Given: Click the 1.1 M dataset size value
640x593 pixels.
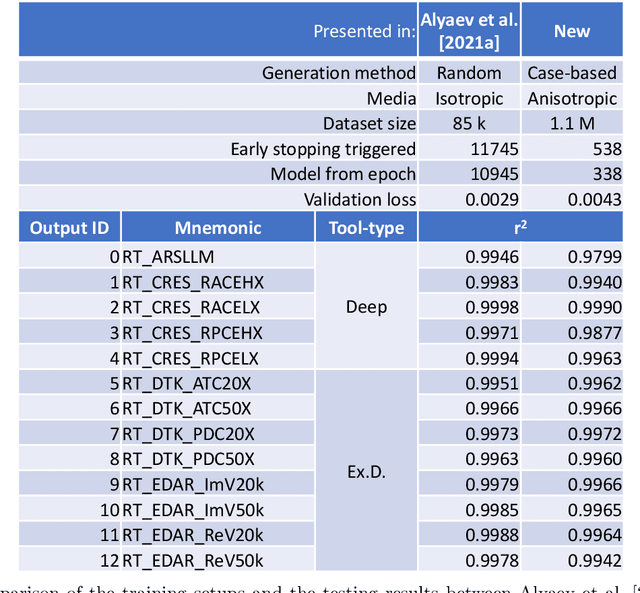Looking at the screenshot, I should click(572, 123).
